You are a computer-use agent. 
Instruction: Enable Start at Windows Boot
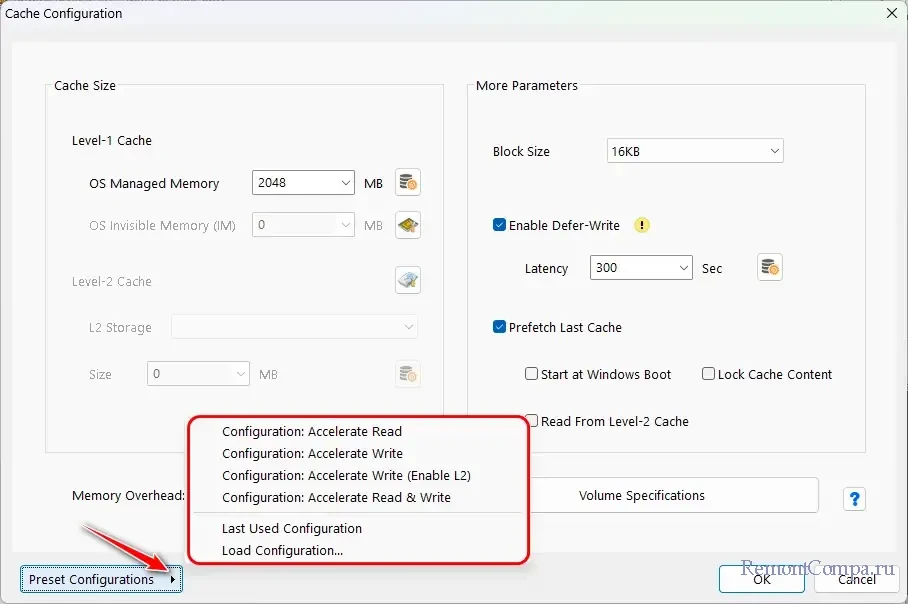pos(532,374)
